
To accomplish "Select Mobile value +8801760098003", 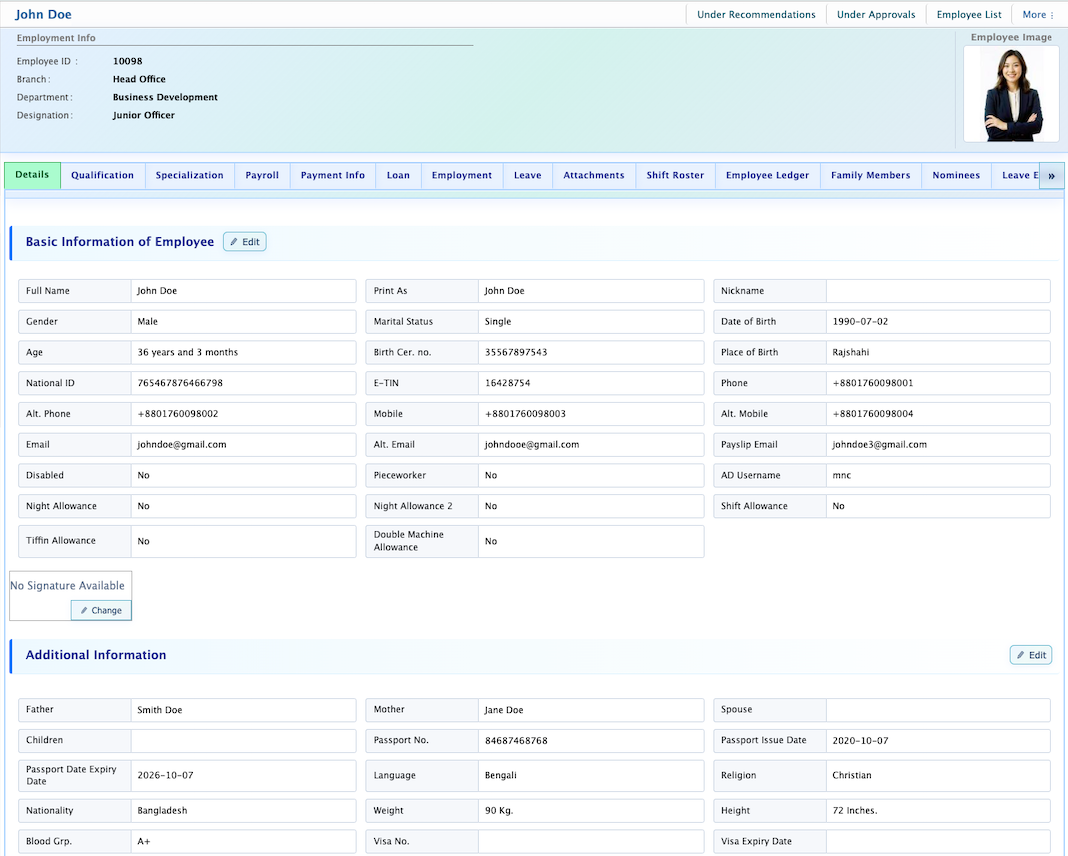I will click(525, 414).
